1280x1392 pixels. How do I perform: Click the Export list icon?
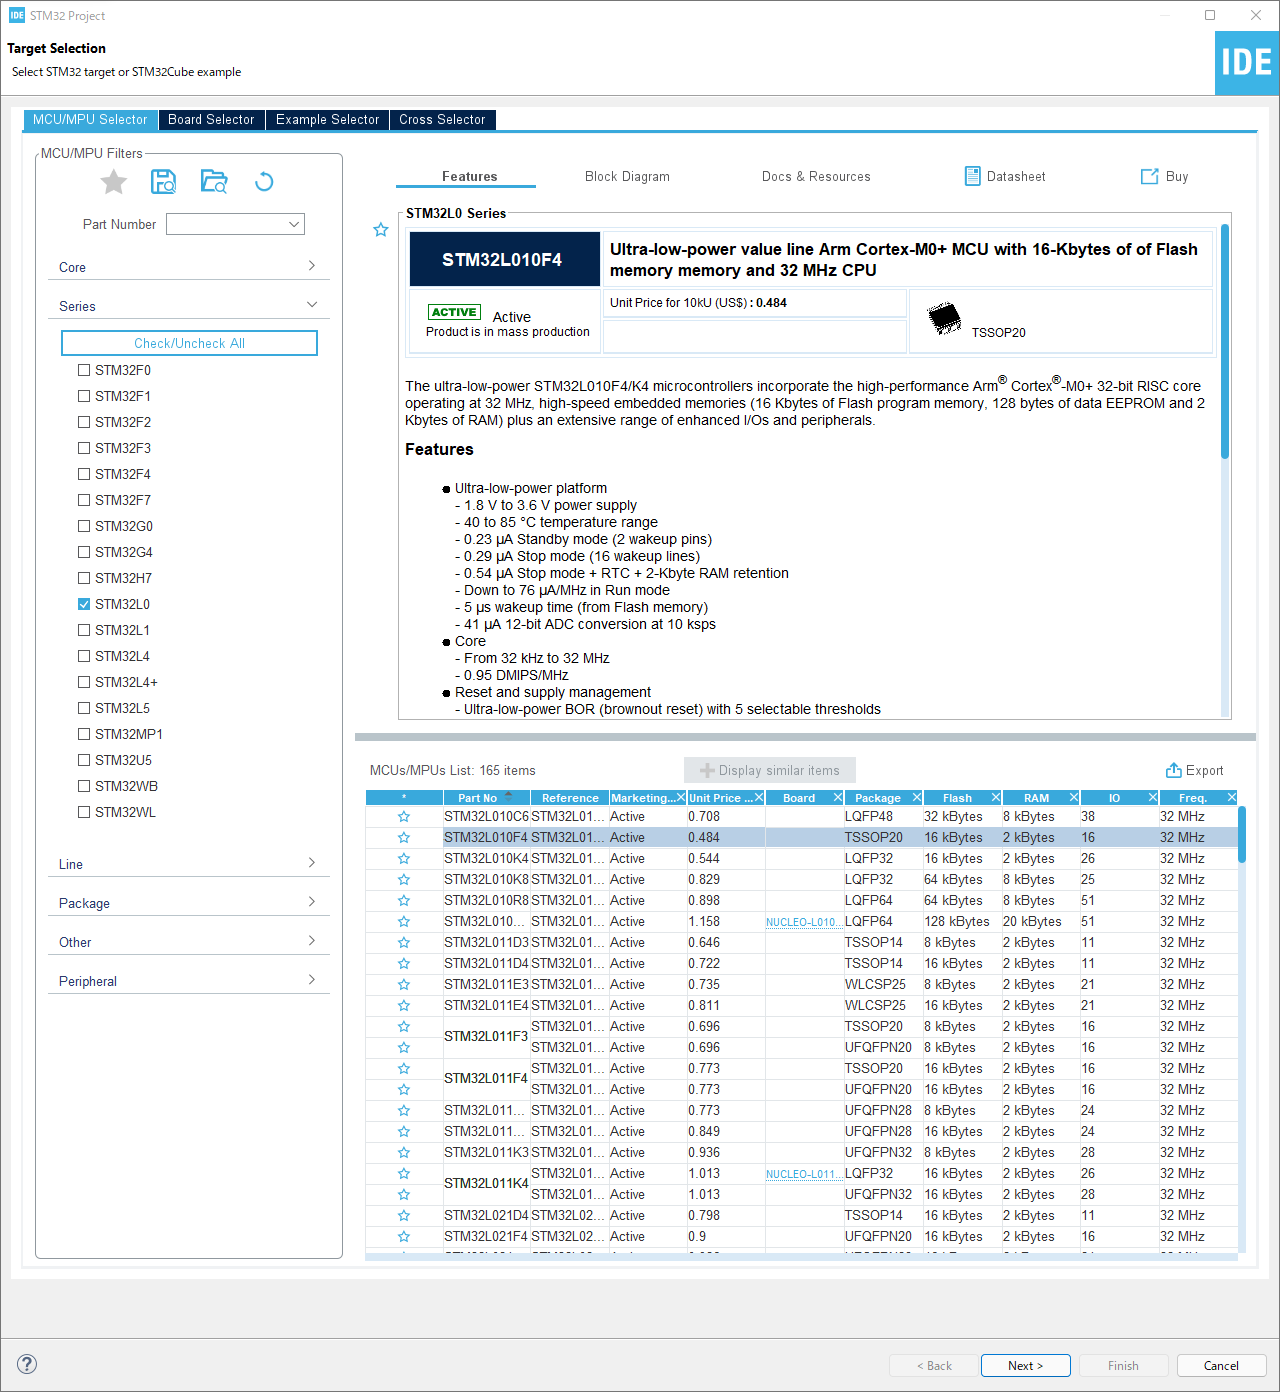click(x=1174, y=771)
